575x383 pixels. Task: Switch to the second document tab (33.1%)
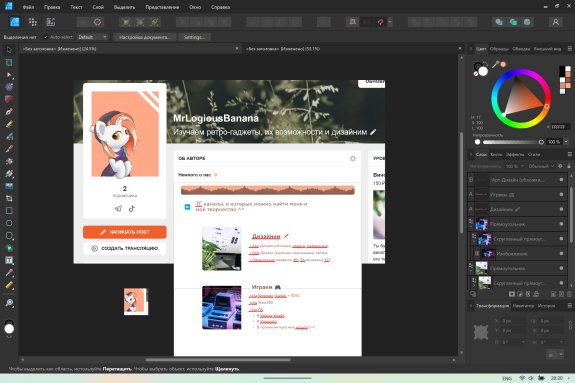tap(283, 48)
